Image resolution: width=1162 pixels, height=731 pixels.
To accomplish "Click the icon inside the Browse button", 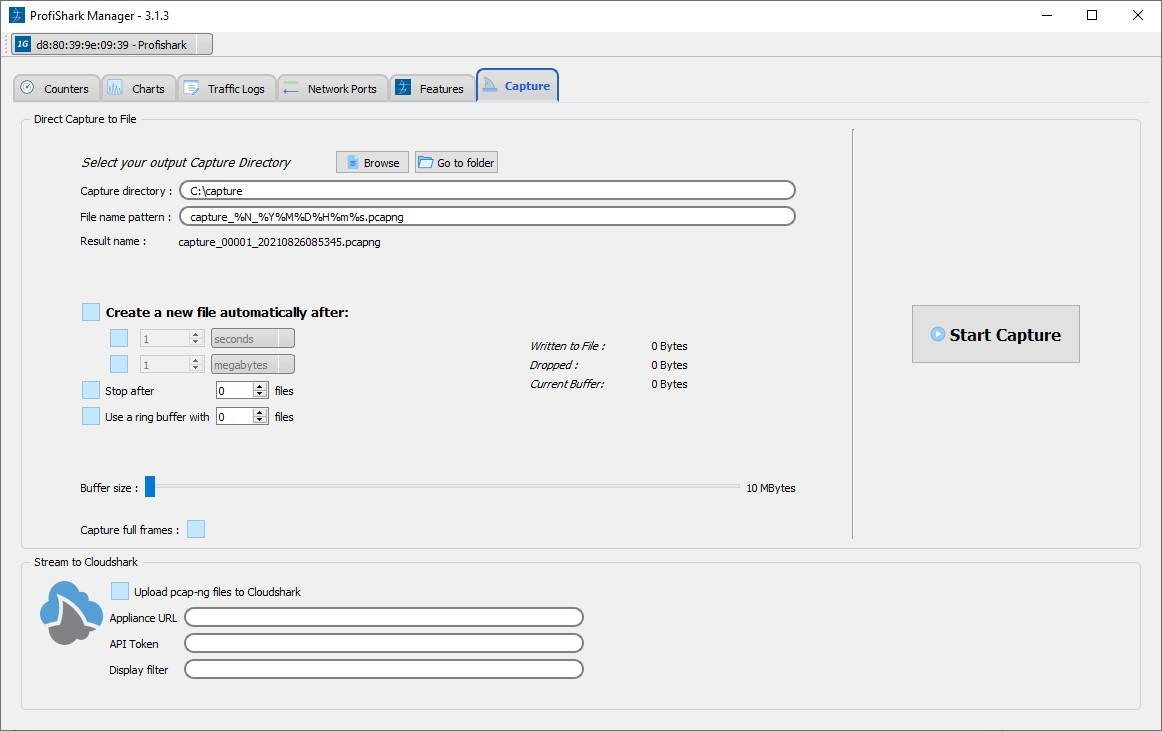I will 351,162.
